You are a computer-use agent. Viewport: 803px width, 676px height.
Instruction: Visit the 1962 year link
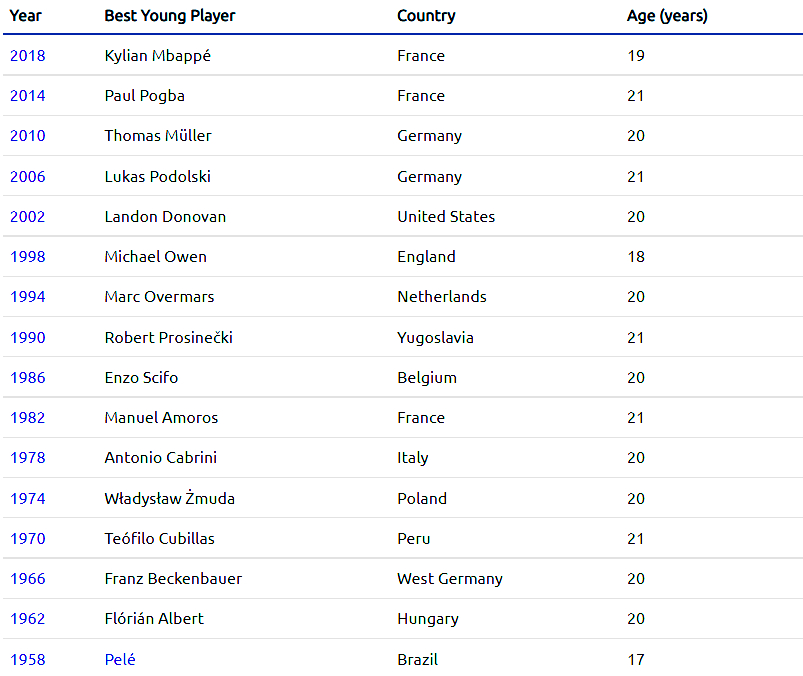(x=28, y=619)
